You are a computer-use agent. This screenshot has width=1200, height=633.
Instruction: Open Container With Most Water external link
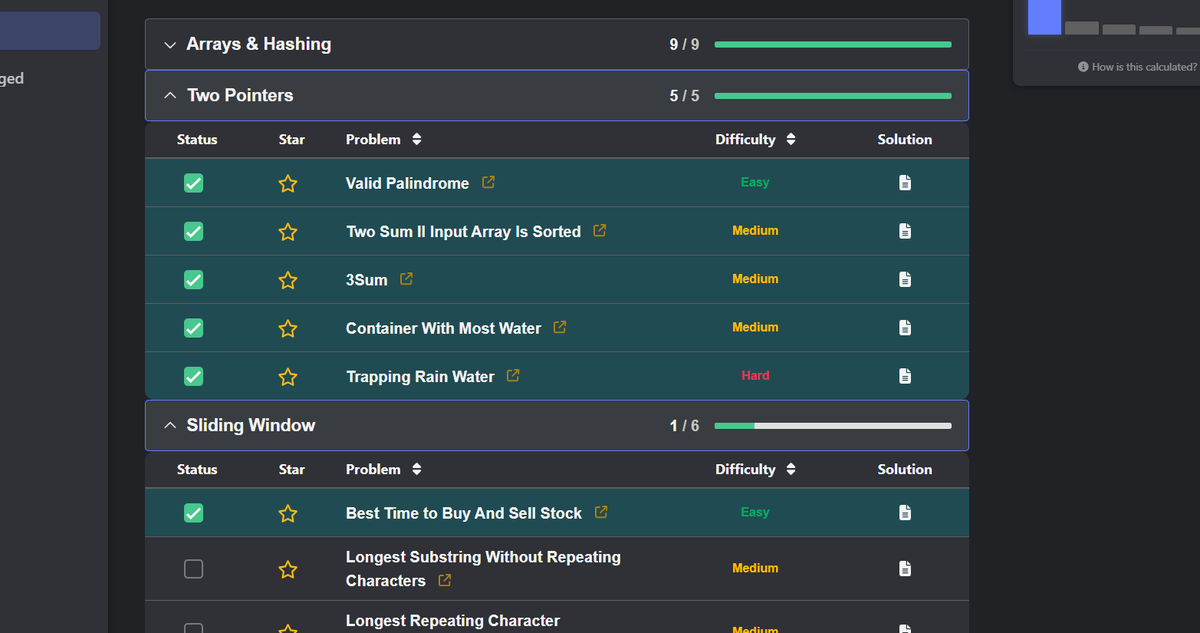pyautogui.click(x=560, y=327)
